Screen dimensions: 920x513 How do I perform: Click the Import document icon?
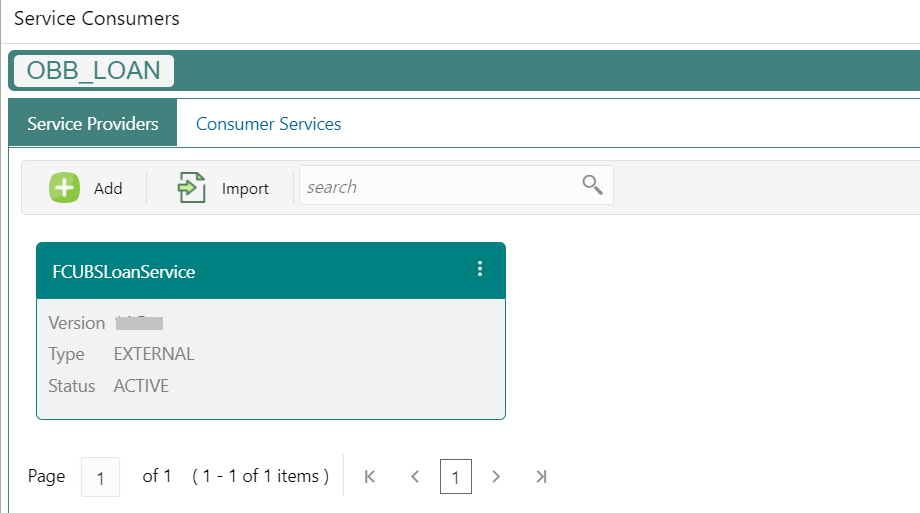(191, 187)
